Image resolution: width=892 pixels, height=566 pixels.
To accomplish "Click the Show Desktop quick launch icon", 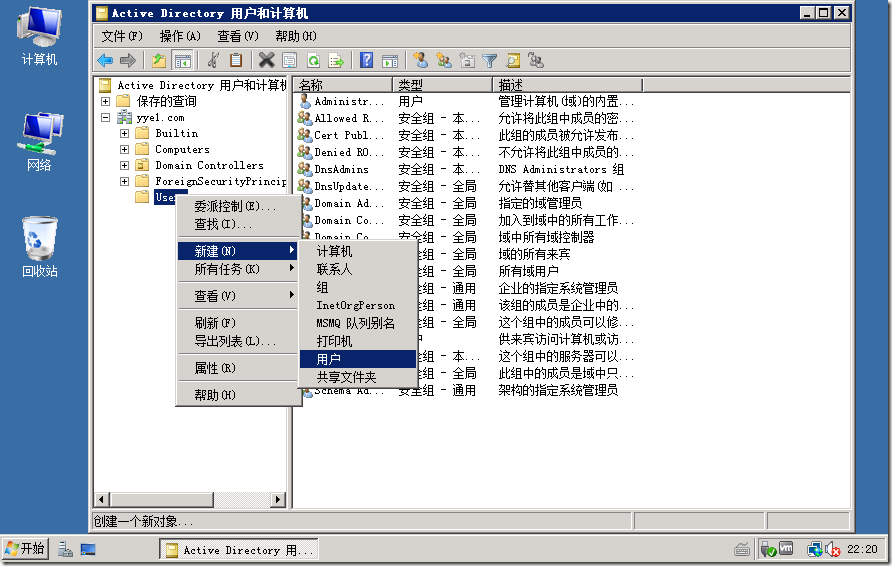I will click(88, 549).
